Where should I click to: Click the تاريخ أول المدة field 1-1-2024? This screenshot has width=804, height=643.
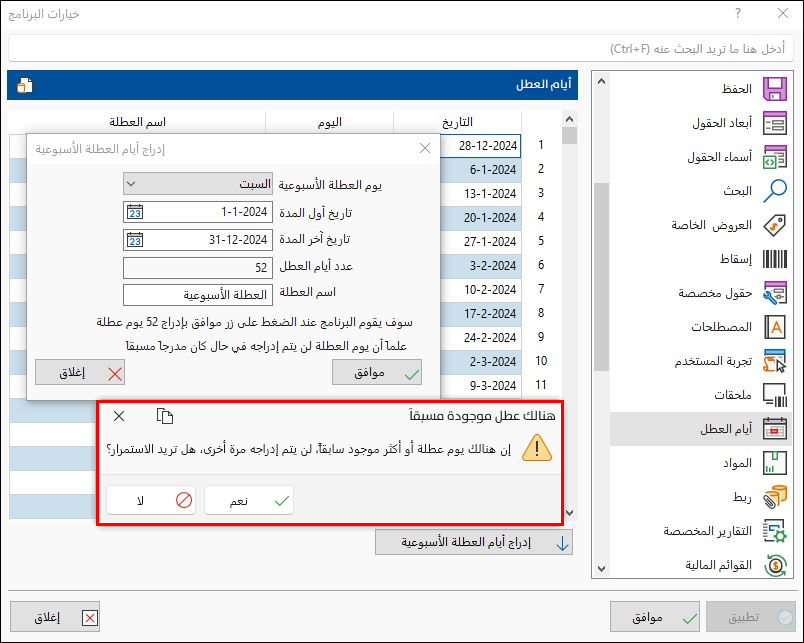[197, 212]
